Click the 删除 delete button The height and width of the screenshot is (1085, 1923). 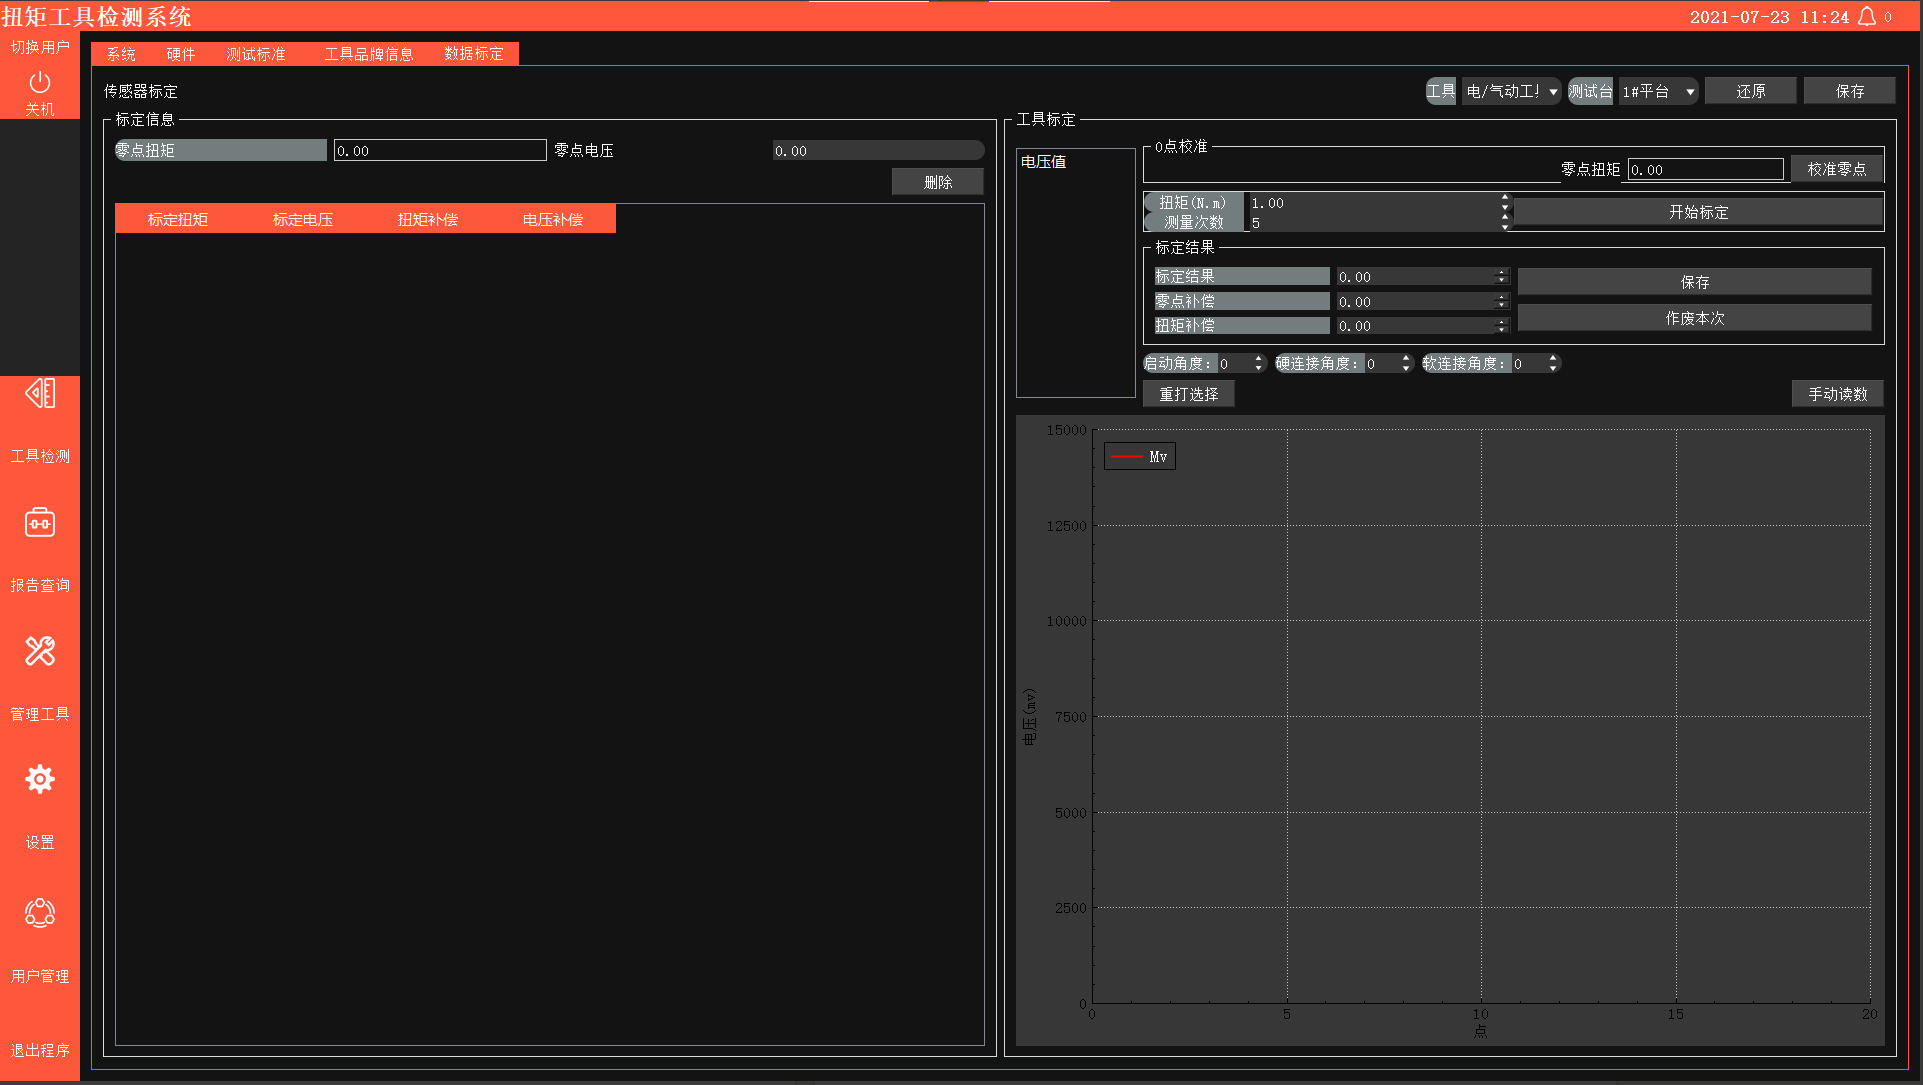[x=937, y=182]
